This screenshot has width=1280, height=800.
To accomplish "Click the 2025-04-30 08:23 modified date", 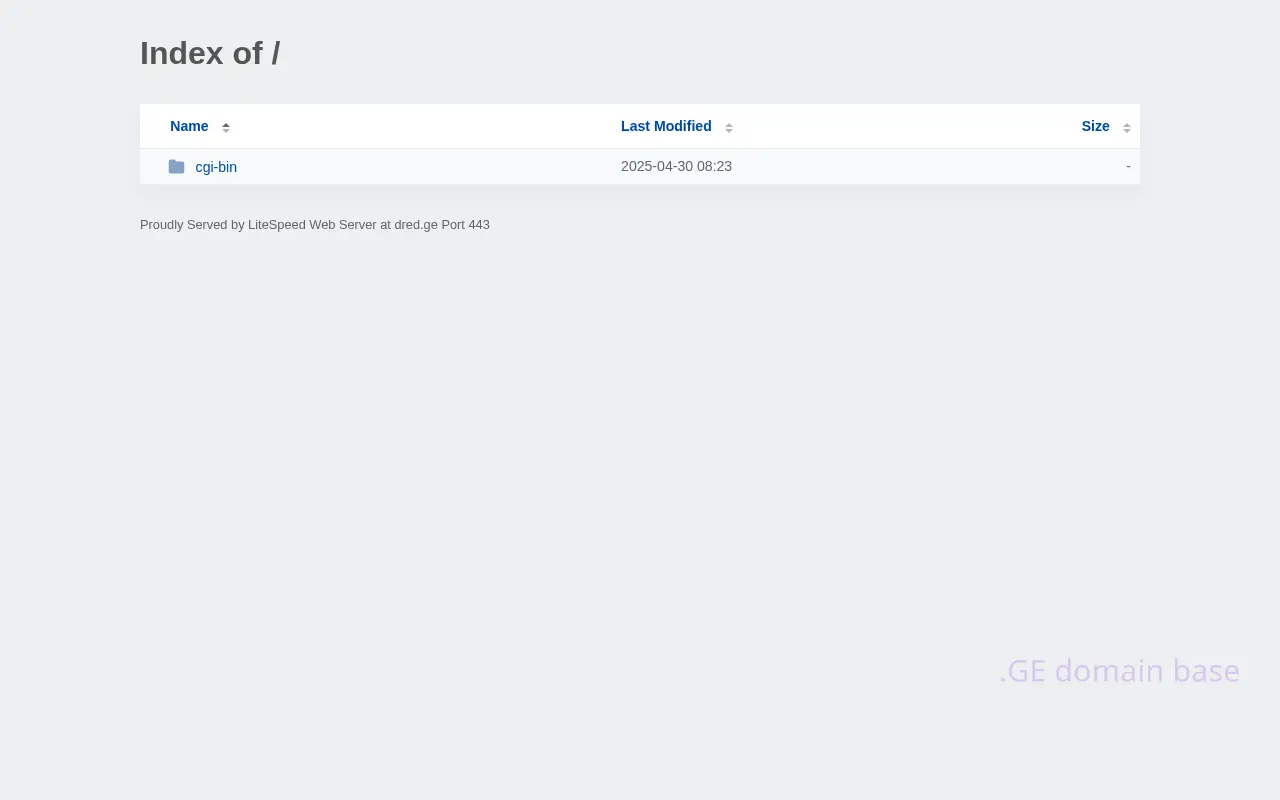I will (x=676, y=166).
